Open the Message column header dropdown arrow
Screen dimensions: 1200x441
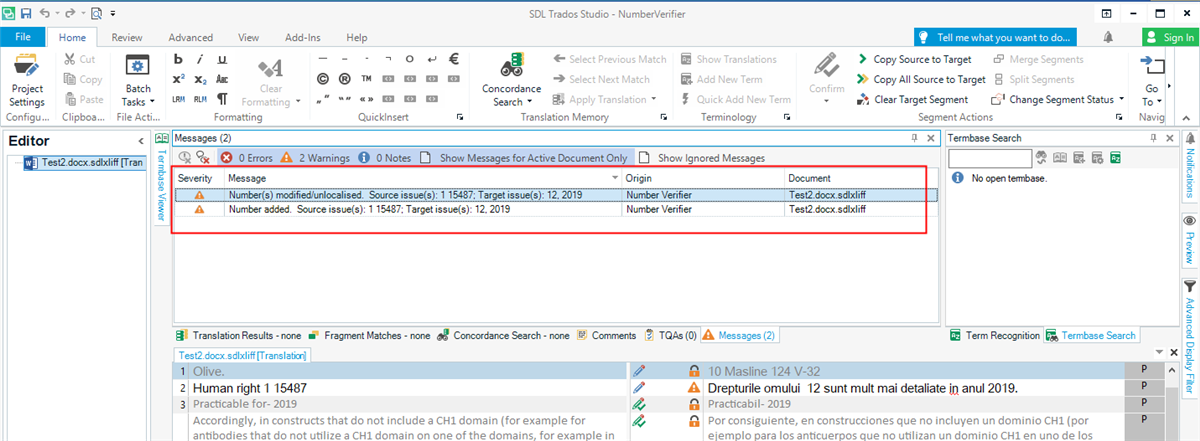(x=615, y=178)
